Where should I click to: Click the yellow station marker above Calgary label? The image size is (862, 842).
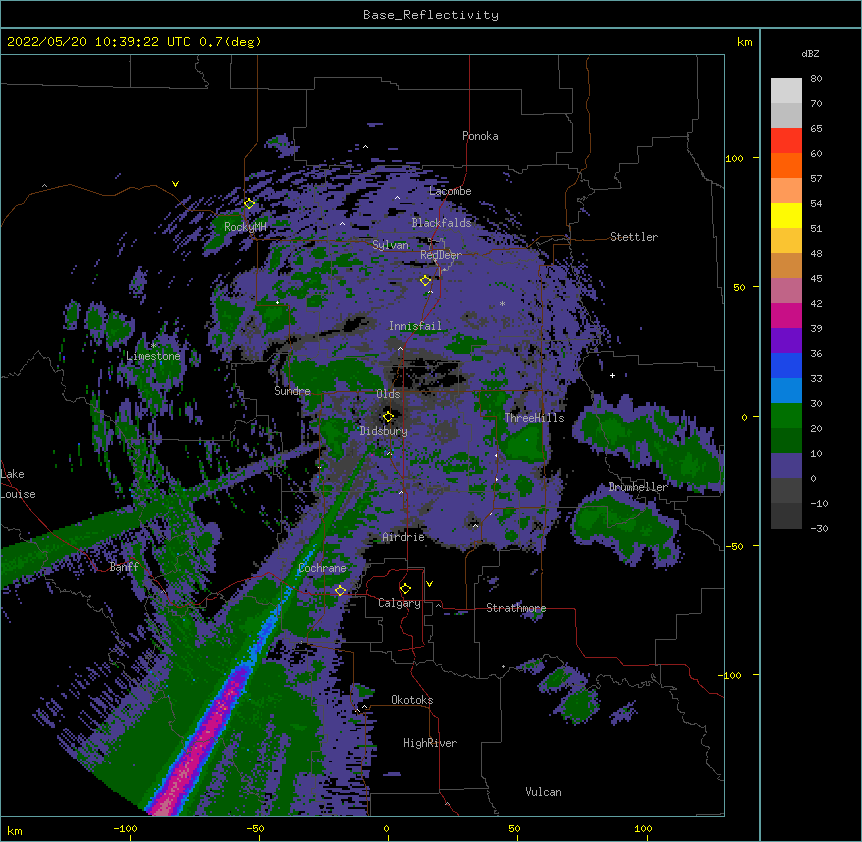[x=405, y=589]
